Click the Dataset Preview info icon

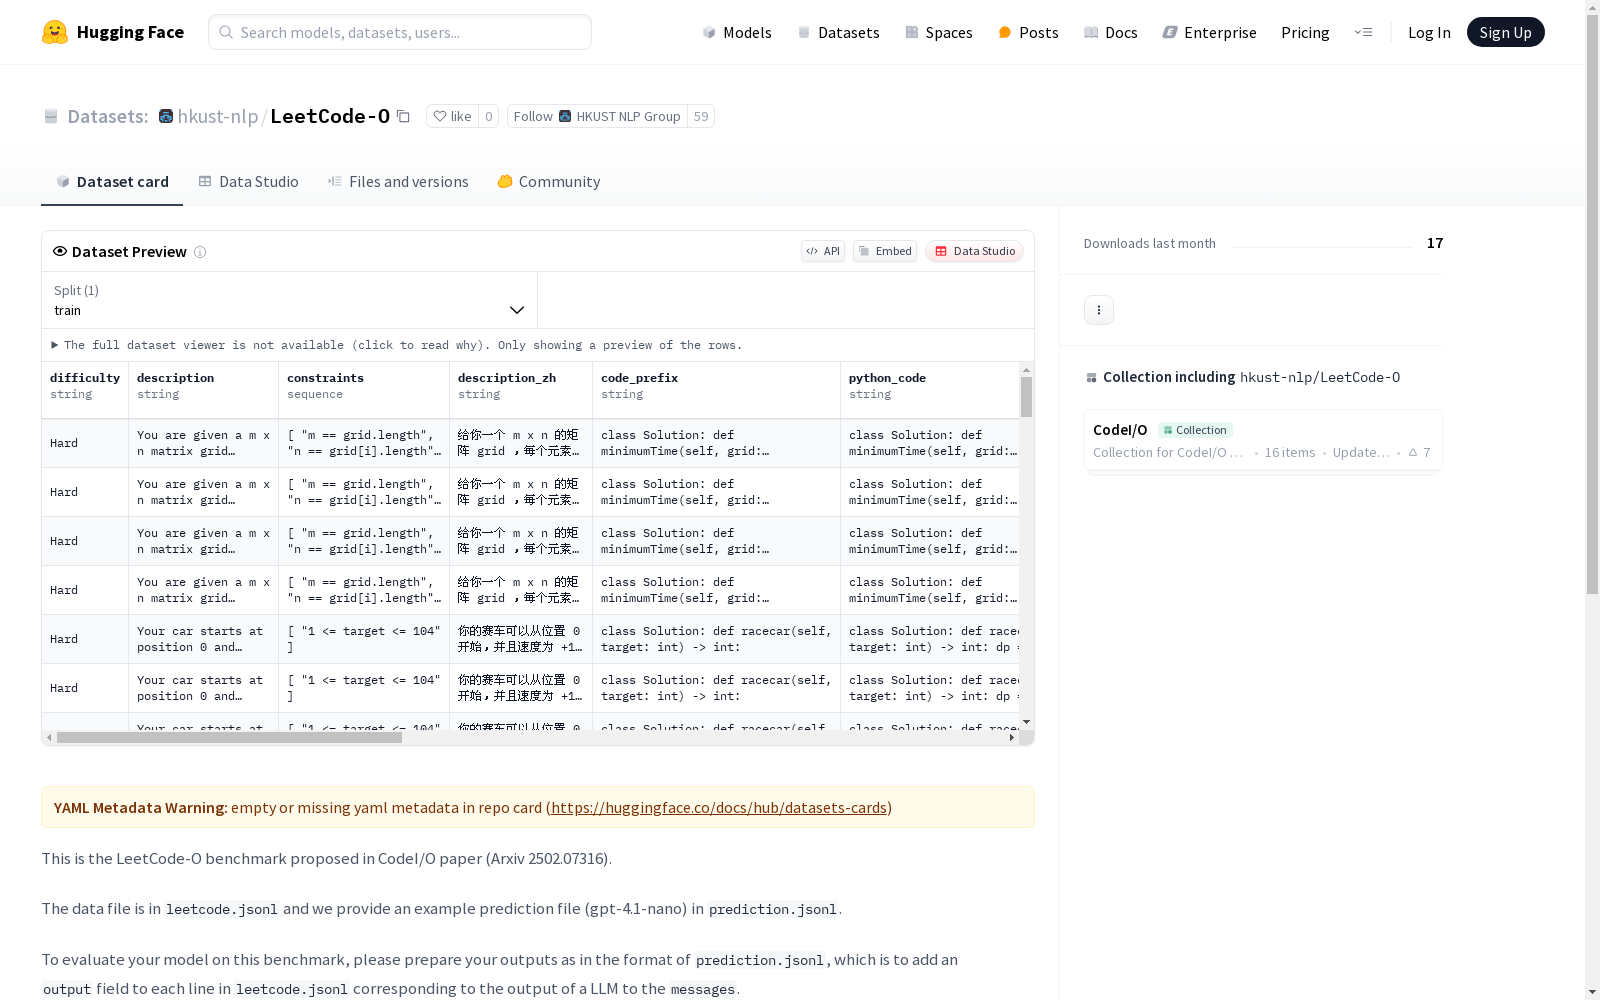[200, 252]
